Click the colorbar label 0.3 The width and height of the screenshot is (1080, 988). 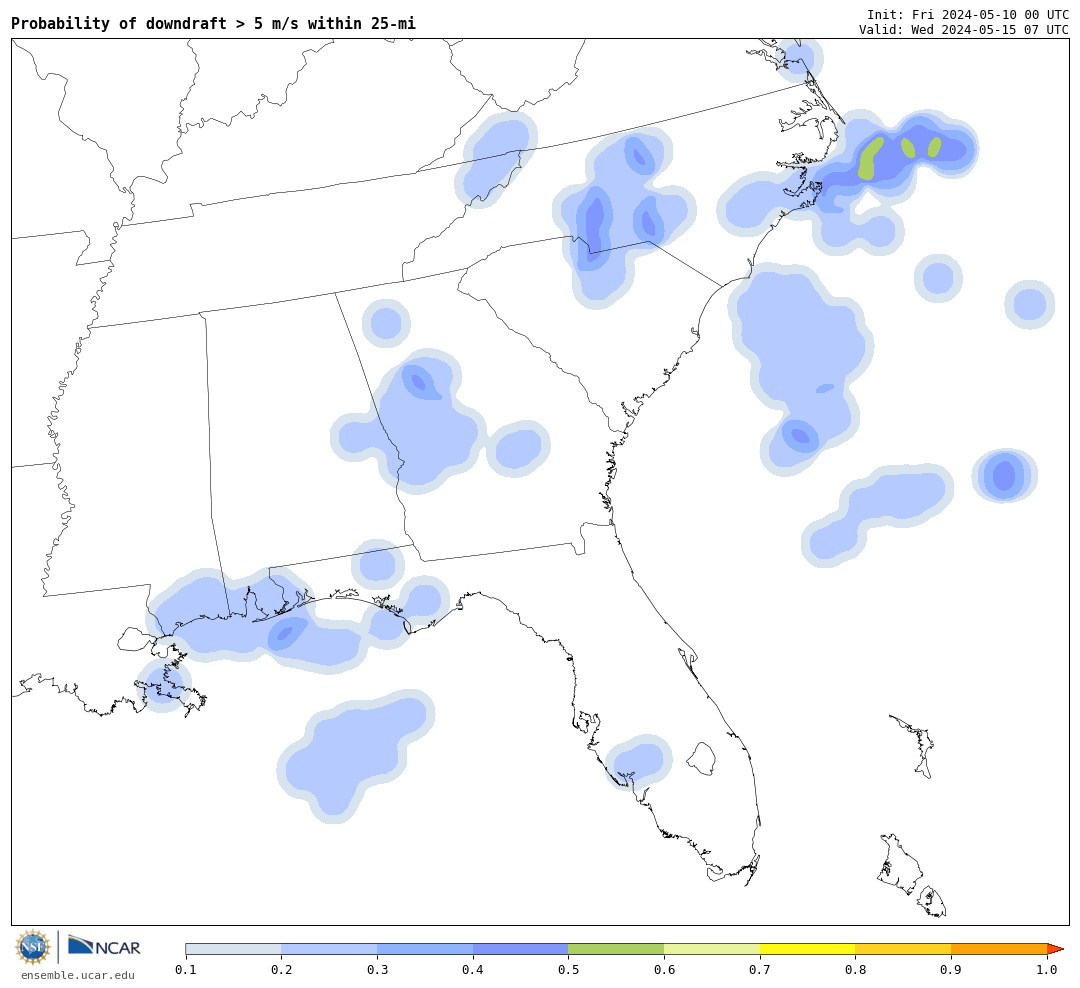point(377,970)
